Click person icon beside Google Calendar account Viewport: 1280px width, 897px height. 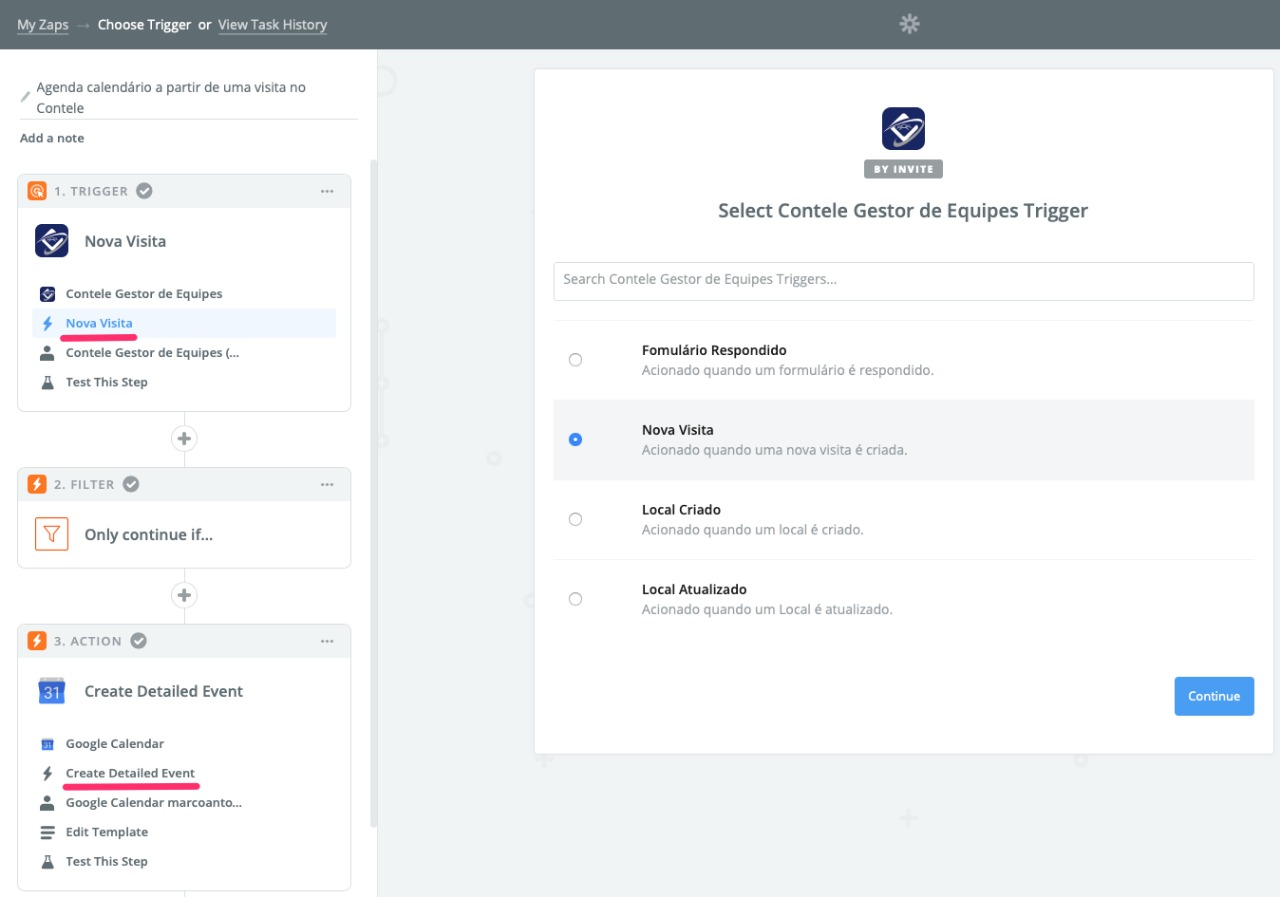click(x=47, y=803)
